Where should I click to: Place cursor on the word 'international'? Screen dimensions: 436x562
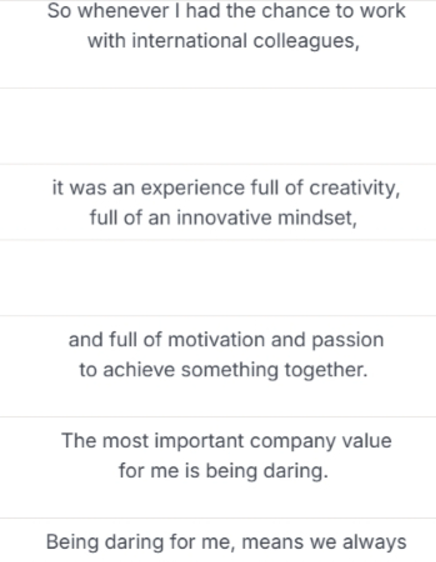pos(189,41)
